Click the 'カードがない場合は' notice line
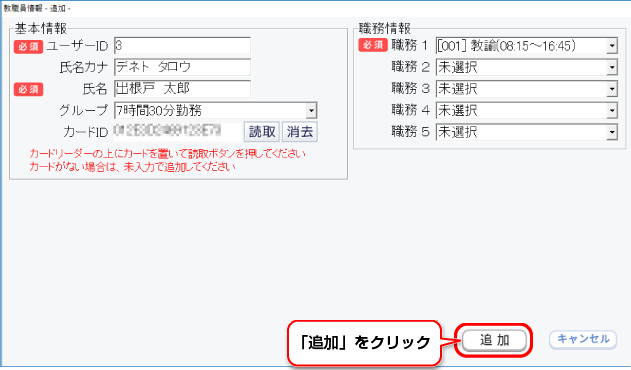 [x=132, y=167]
